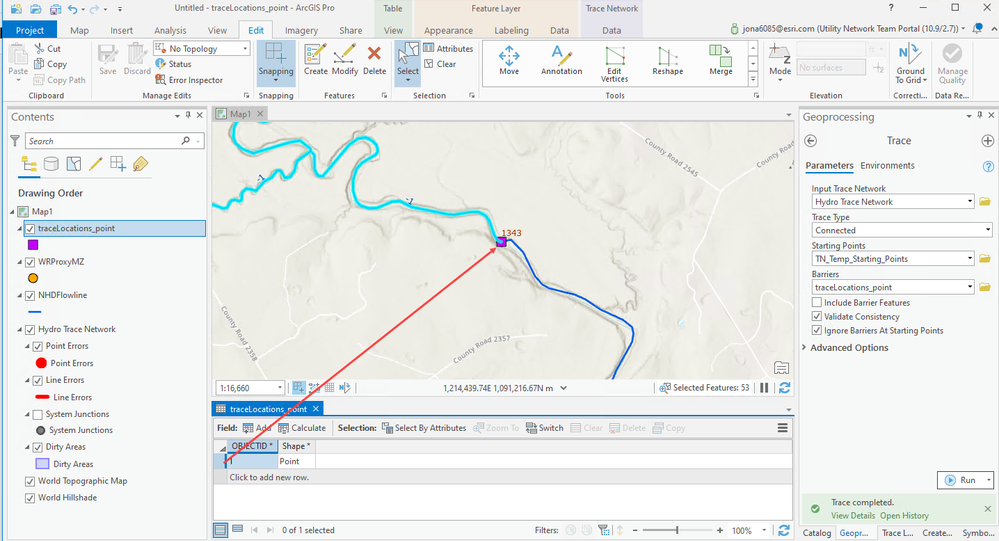Open the Labeling ribbon tab
Screen dimensions: 999x541
tap(511, 30)
